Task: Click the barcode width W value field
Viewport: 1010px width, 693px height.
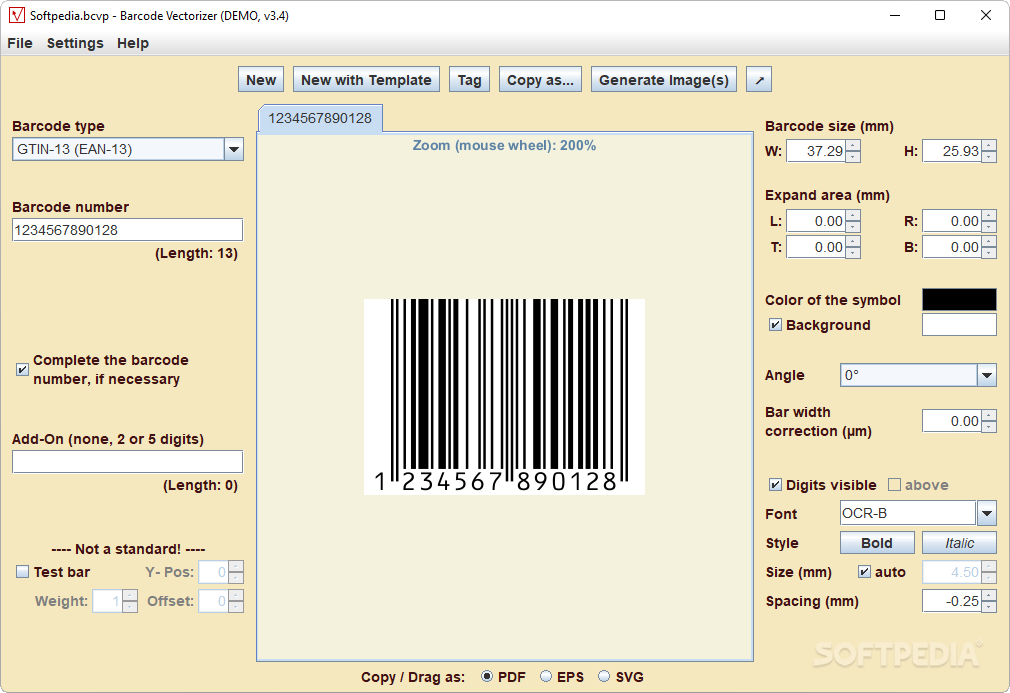Action: (x=816, y=151)
